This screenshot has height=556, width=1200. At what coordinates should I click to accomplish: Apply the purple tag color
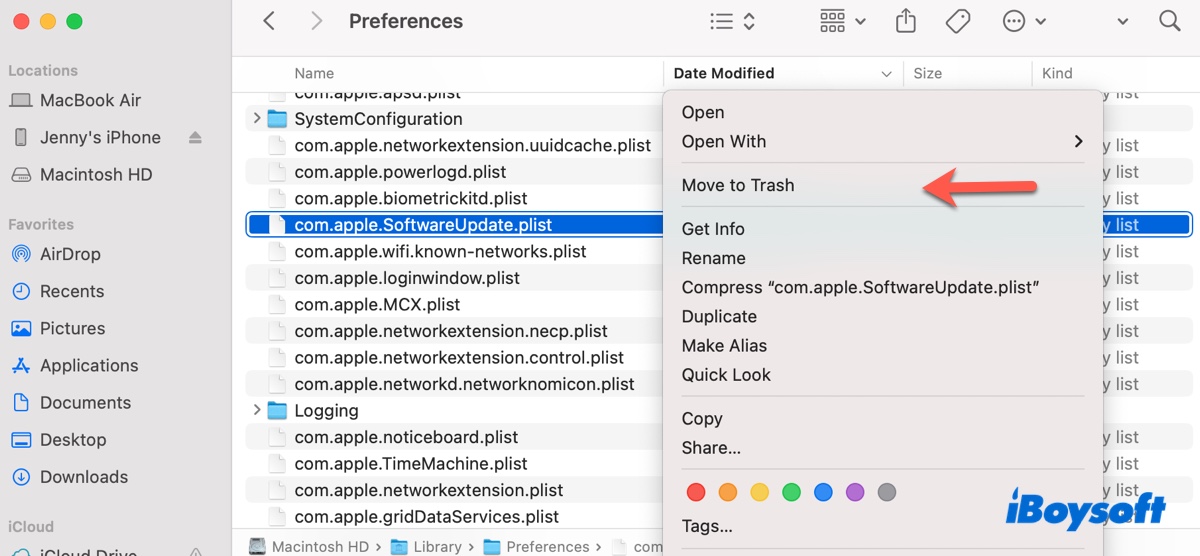[x=854, y=492]
